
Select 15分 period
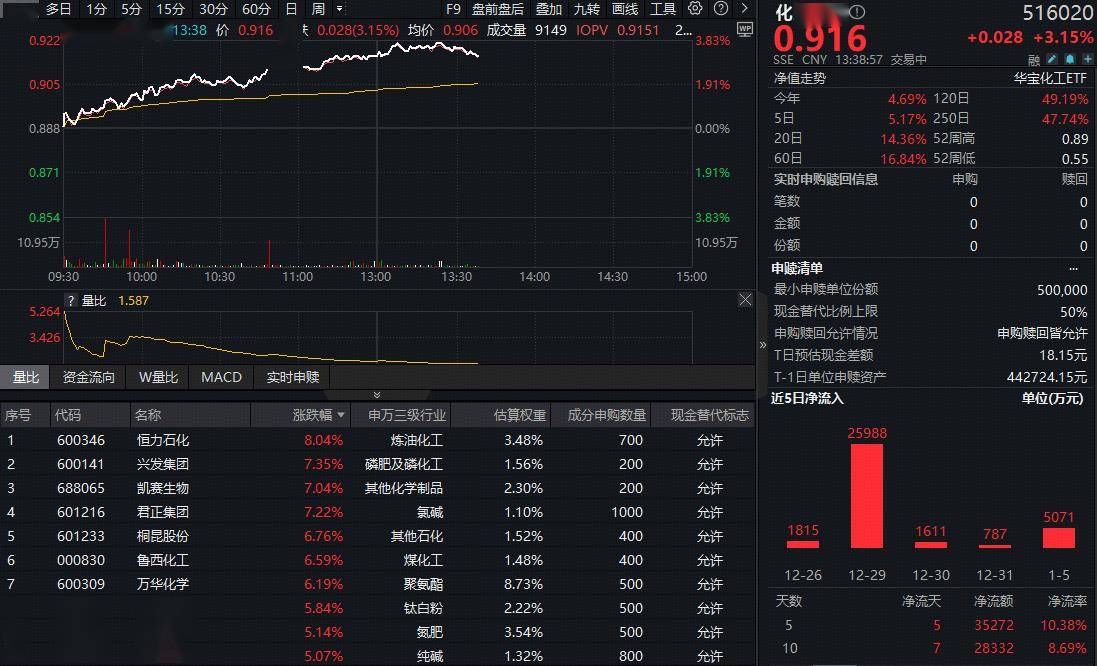pos(170,9)
